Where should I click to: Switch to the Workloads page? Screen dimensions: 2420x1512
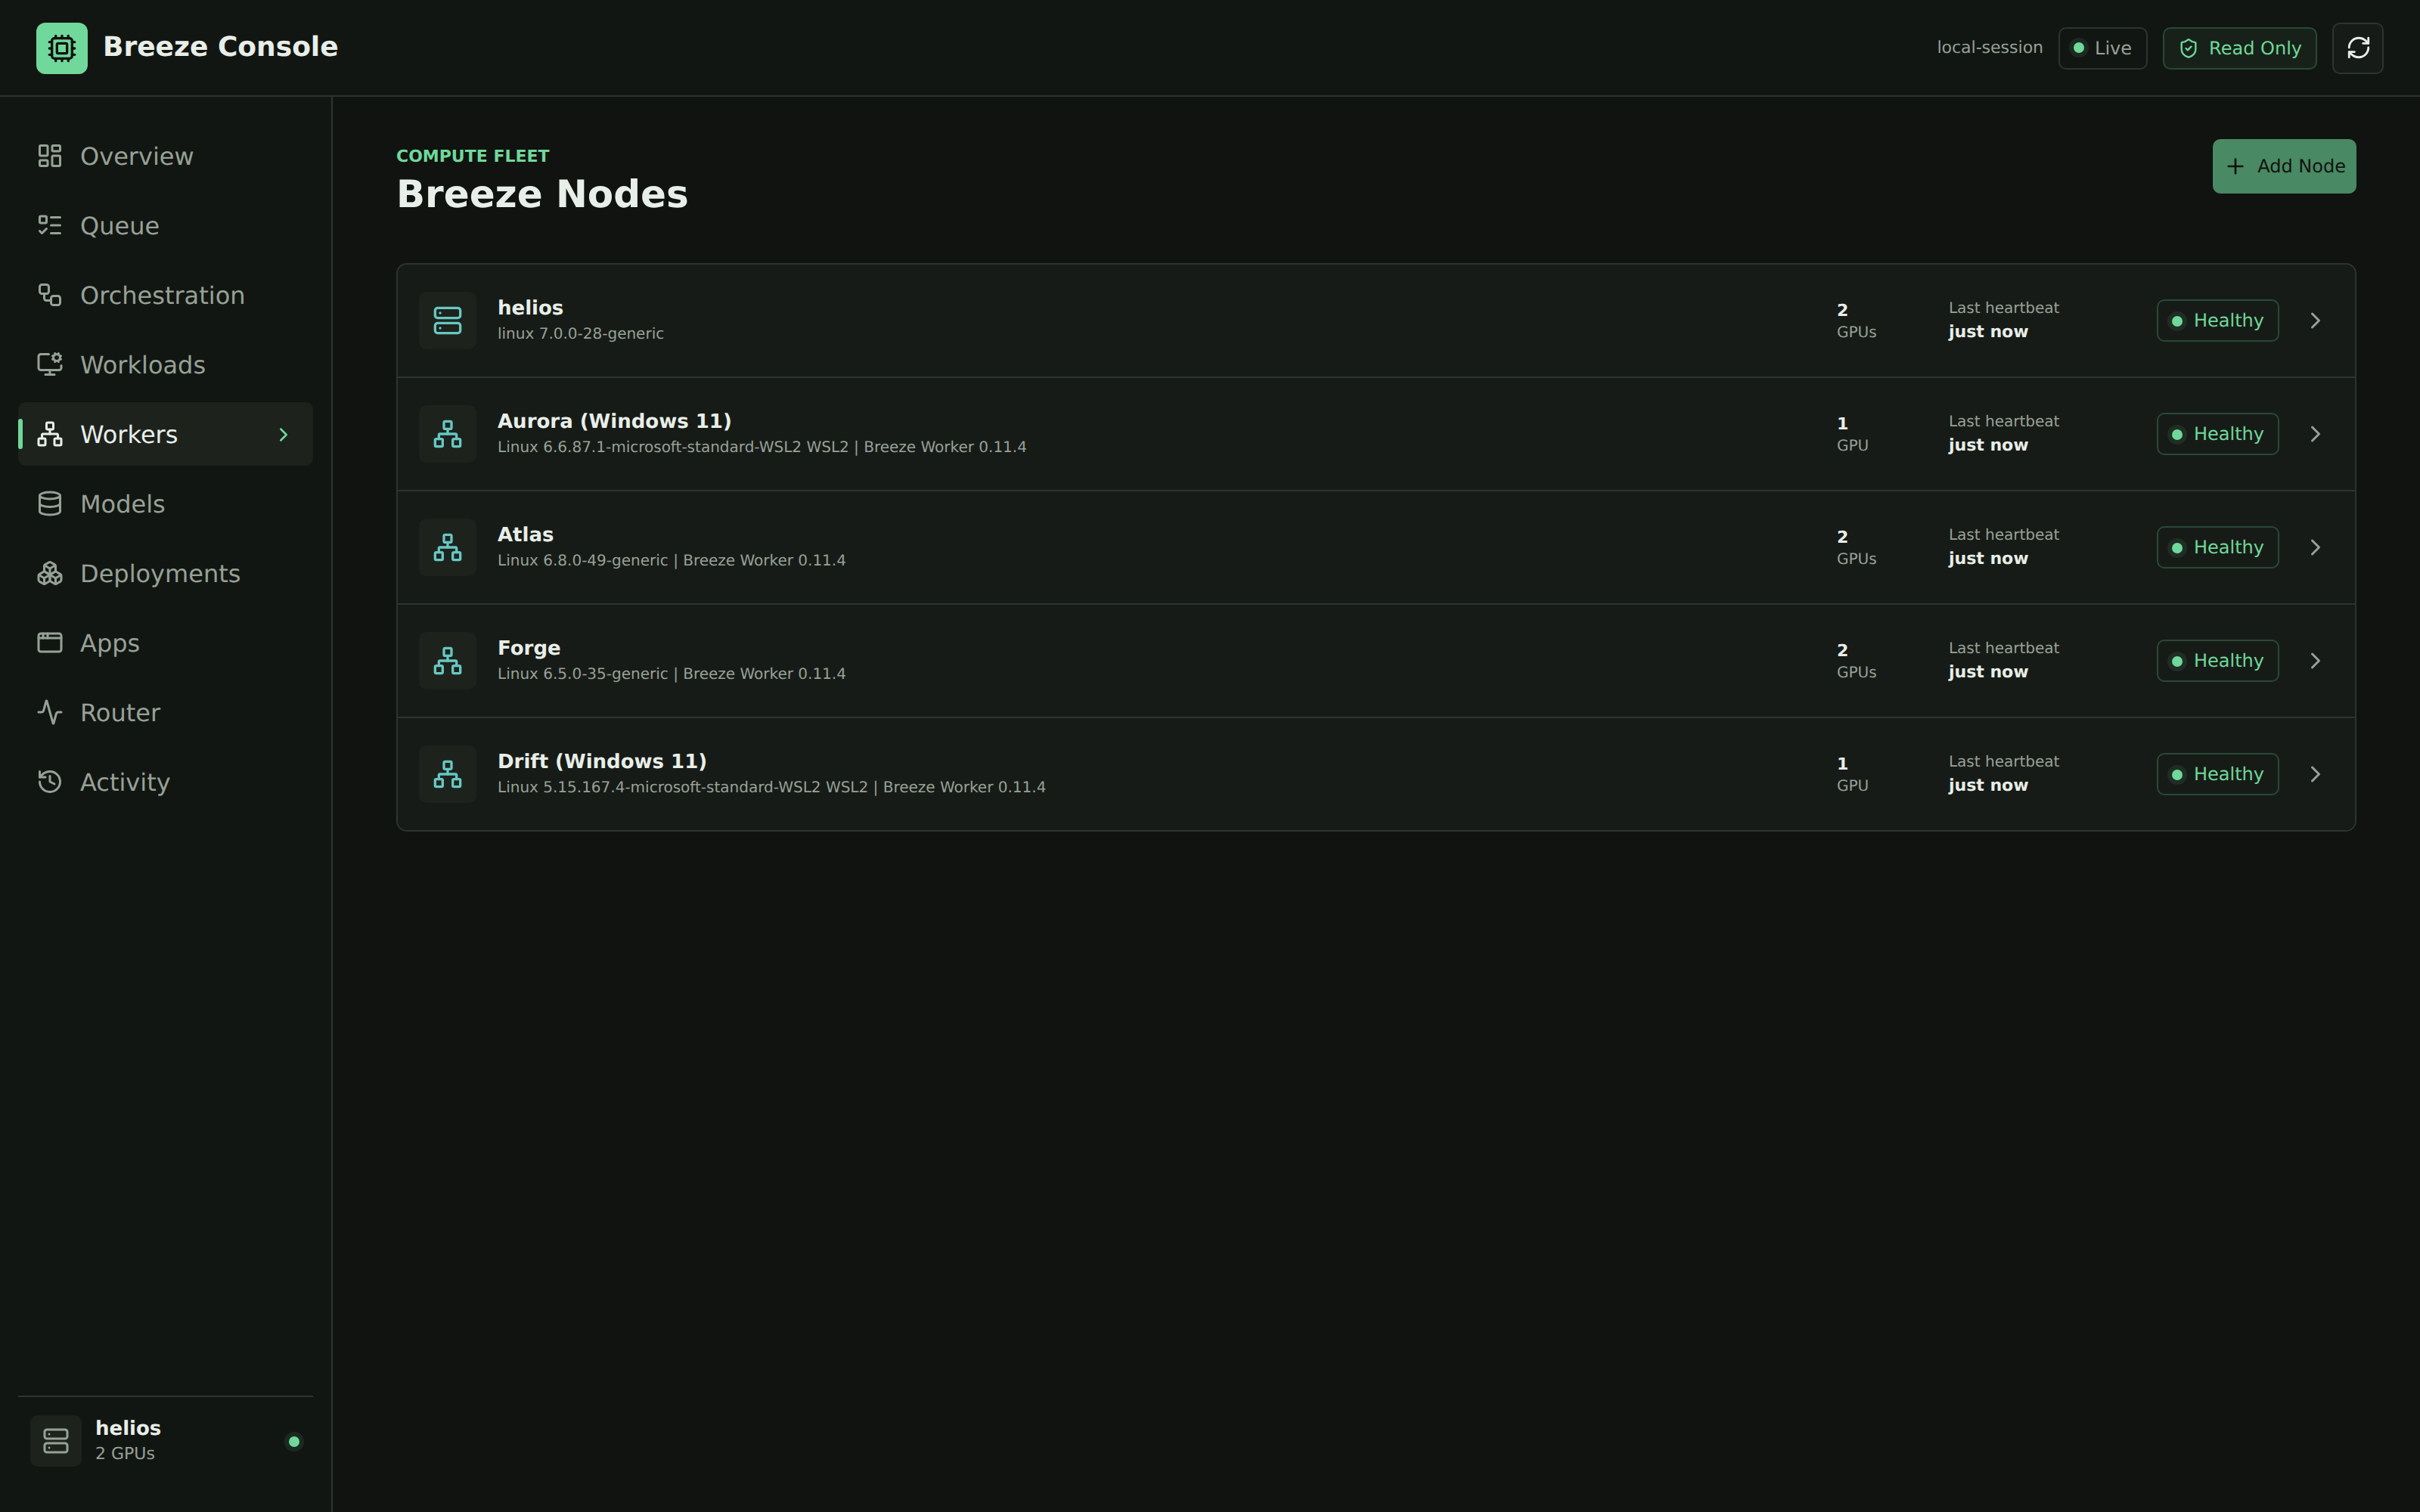(x=166, y=364)
